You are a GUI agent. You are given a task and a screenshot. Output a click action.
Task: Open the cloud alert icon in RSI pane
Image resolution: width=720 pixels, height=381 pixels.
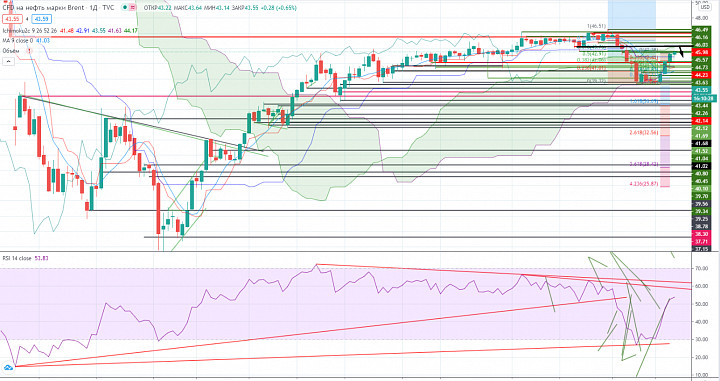[8, 367]
